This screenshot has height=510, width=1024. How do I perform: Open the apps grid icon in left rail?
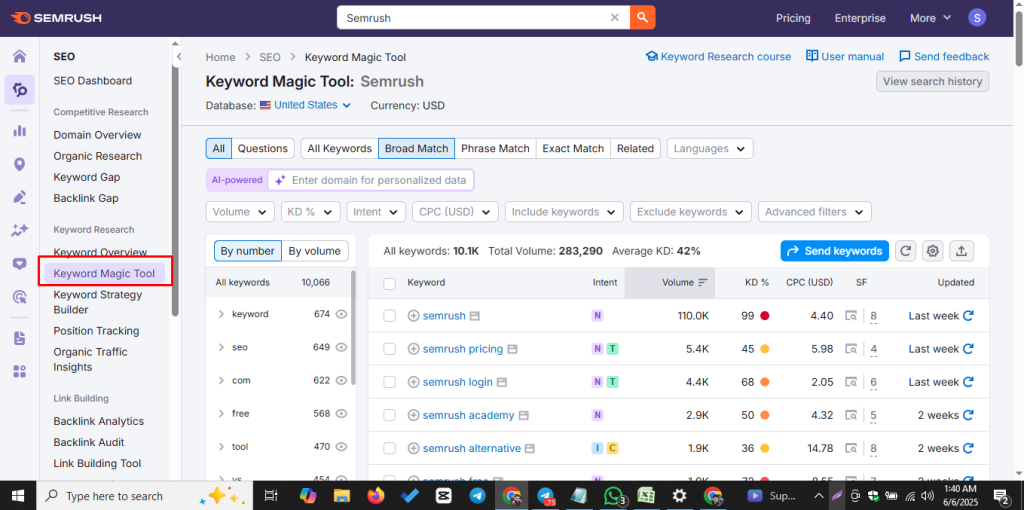click(x=20, y=372)
